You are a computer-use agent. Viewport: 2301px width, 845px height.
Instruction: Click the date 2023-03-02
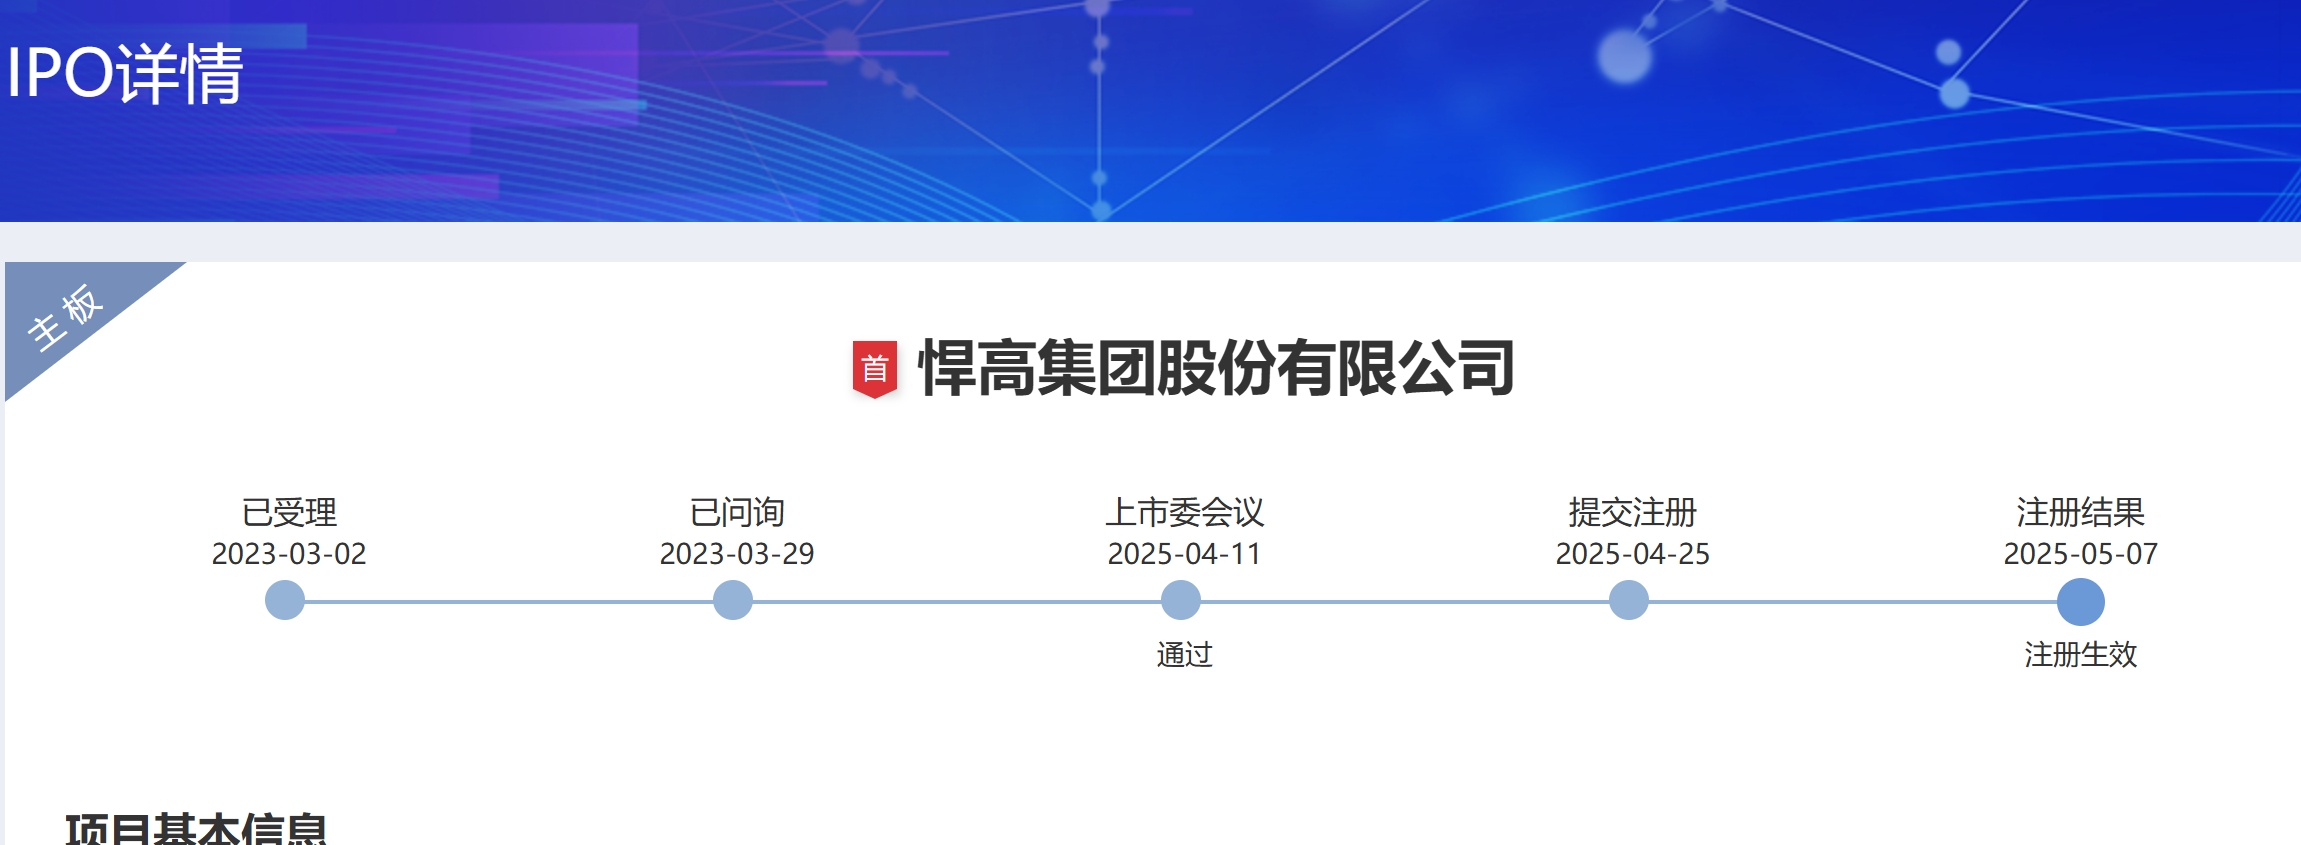point(289,554)
